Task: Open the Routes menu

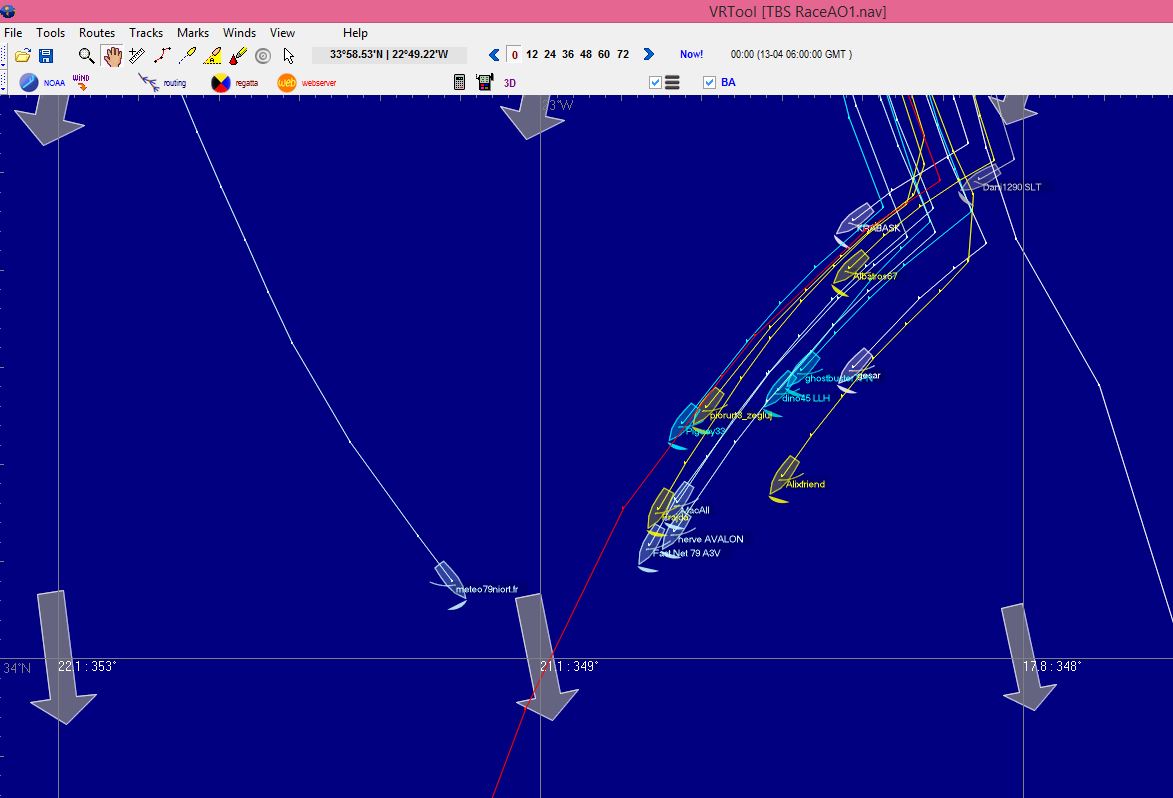Action: (x=97, y=33)
